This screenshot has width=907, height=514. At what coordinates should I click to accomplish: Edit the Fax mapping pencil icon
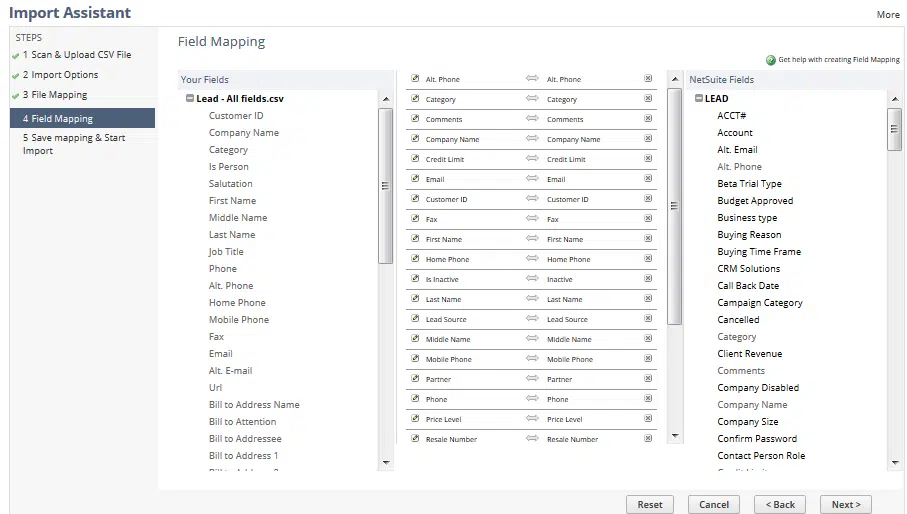click(x=415, y=219)
